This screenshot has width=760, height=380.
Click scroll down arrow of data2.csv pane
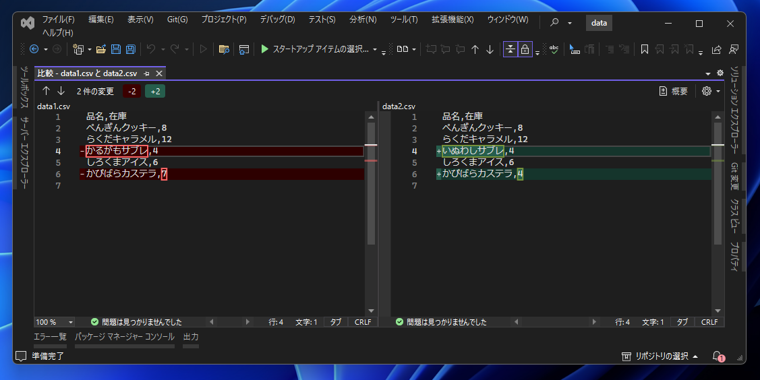tap(718, 311)
